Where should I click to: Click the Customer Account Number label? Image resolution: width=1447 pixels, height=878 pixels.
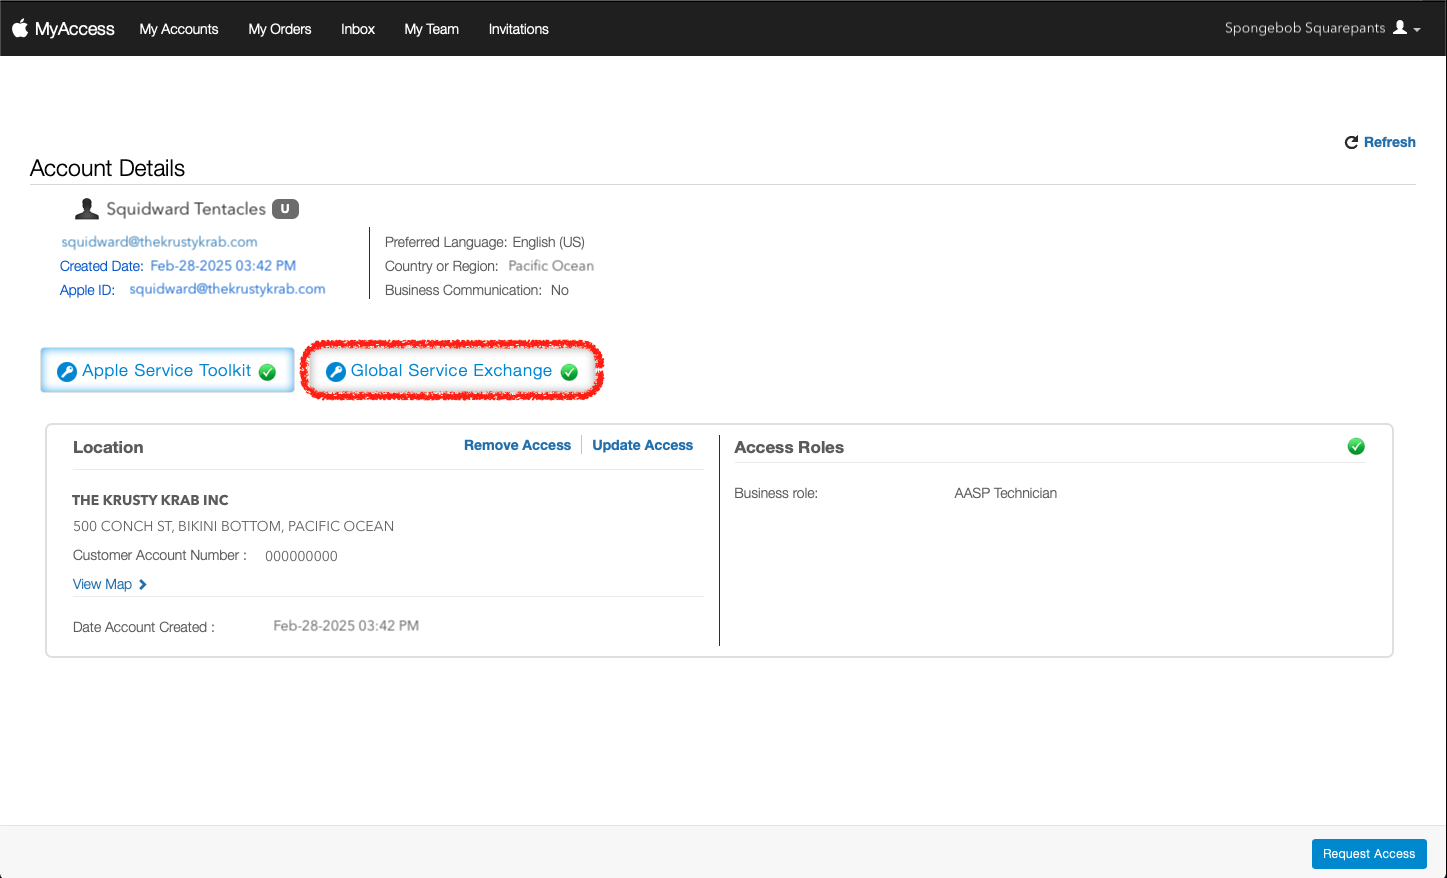[x=160, y=555]
